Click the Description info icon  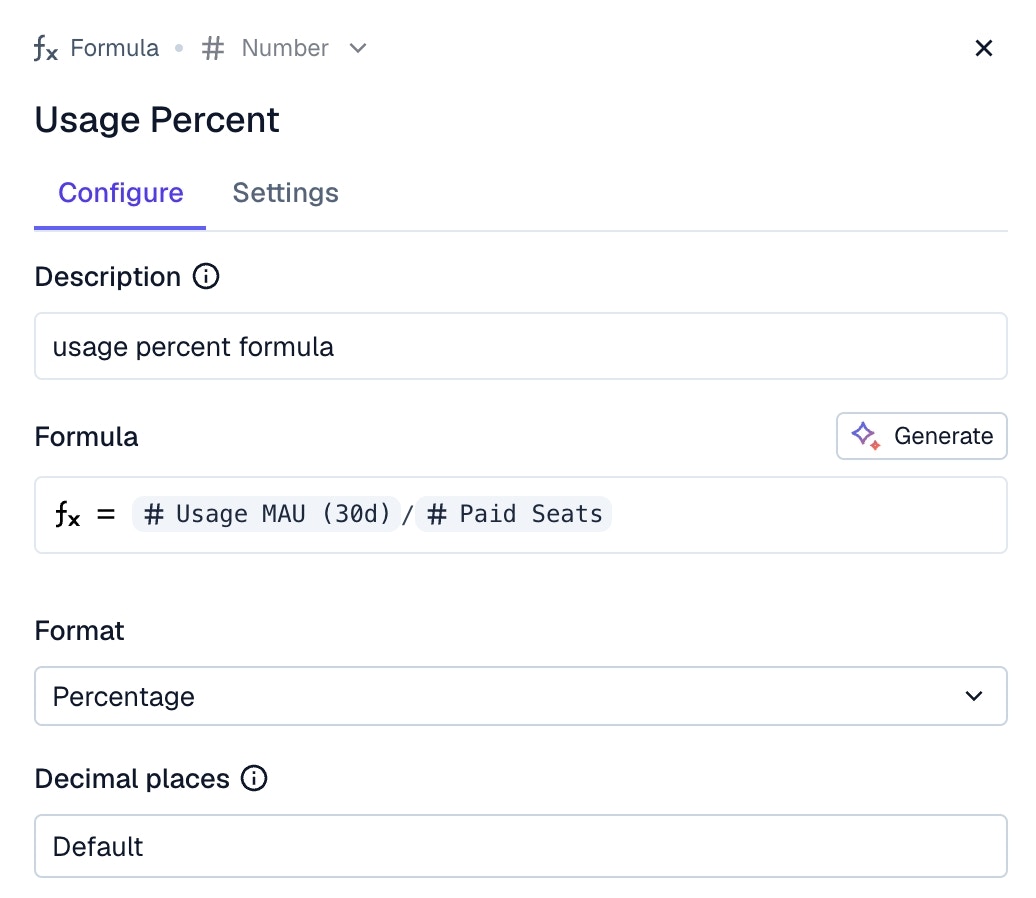(206, 277)
